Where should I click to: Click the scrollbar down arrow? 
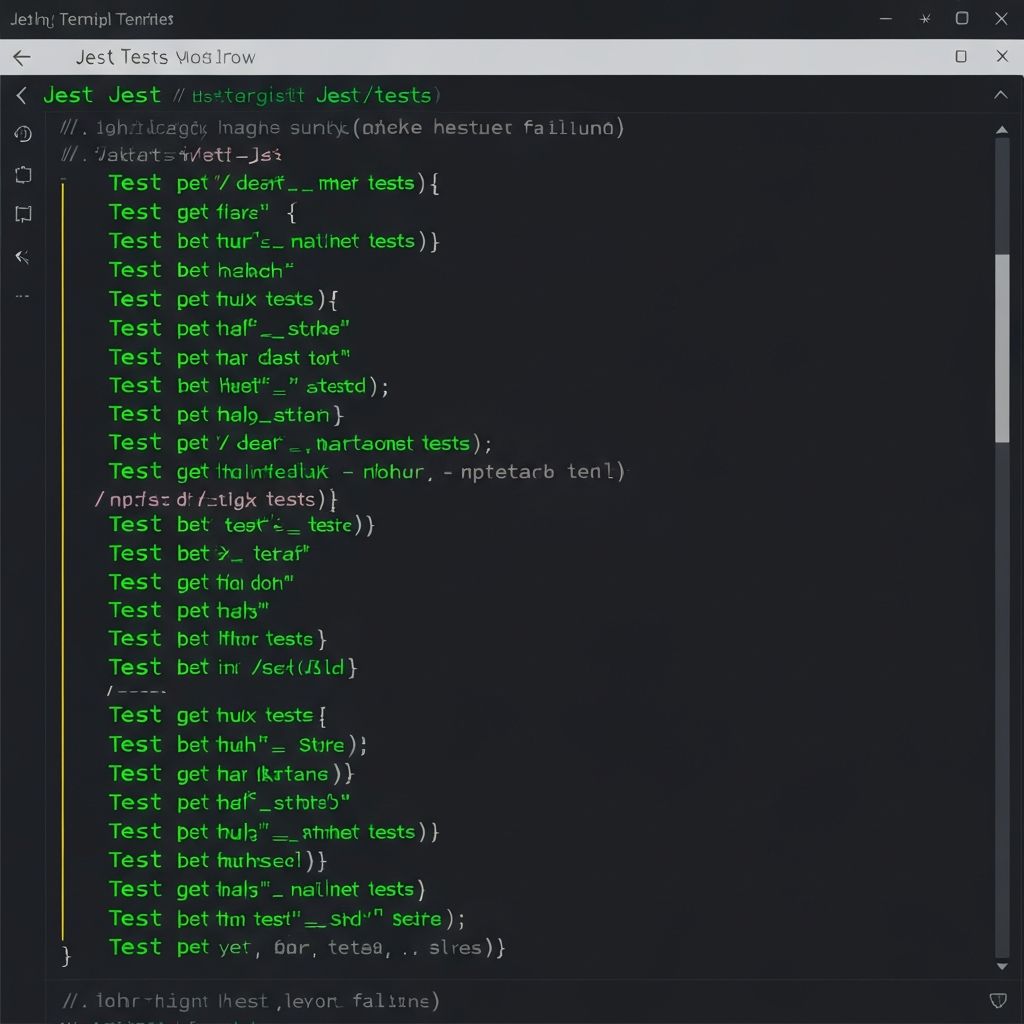point(1002,966)
